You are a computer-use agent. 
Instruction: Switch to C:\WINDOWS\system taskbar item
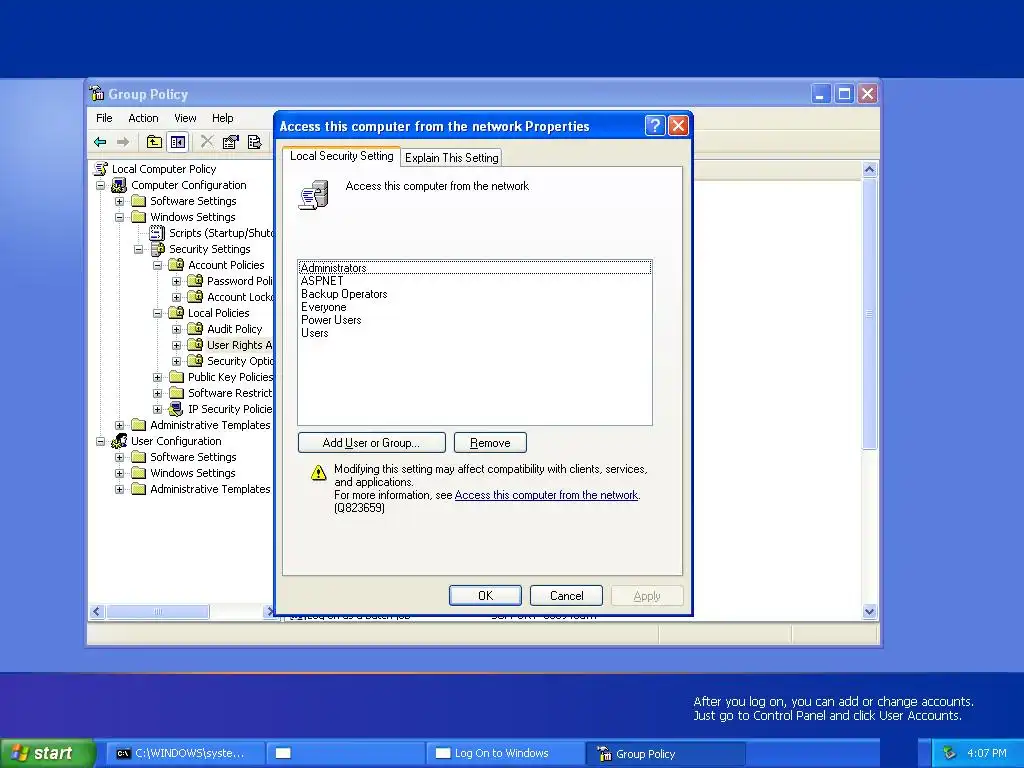186,753
